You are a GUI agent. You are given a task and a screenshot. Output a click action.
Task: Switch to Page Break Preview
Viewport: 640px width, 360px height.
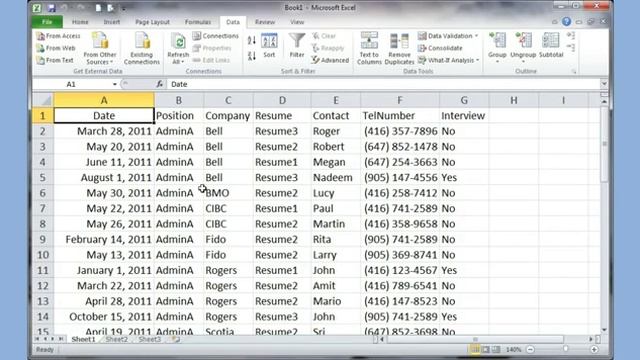496,349
